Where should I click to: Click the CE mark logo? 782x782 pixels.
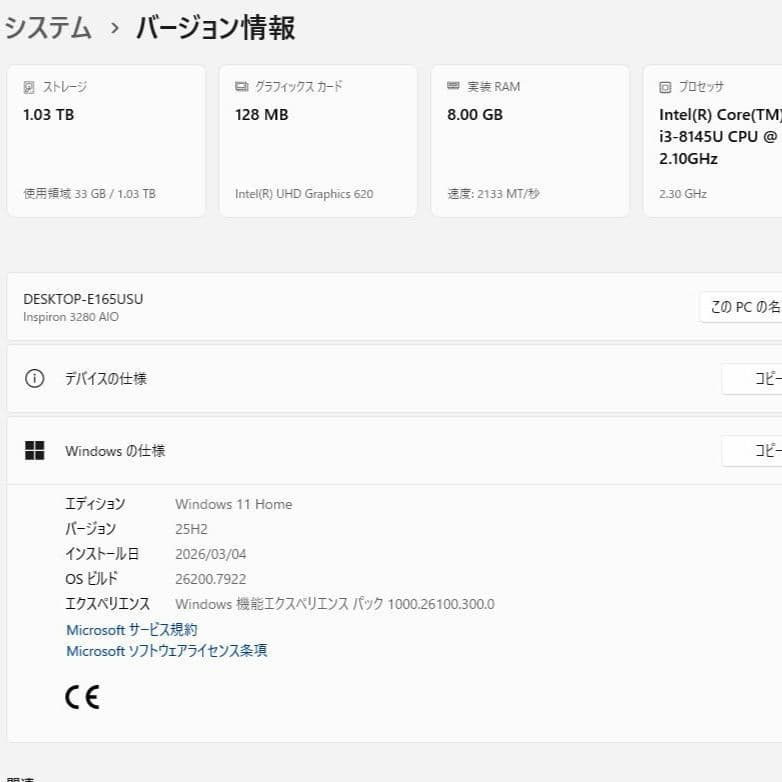(x=82, y=697)
